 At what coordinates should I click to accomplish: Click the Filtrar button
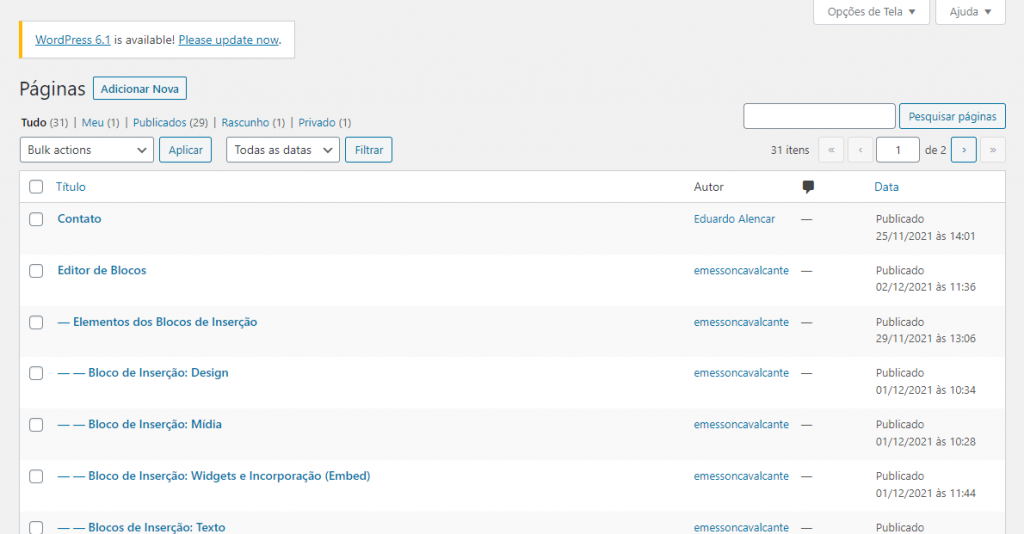369,149
